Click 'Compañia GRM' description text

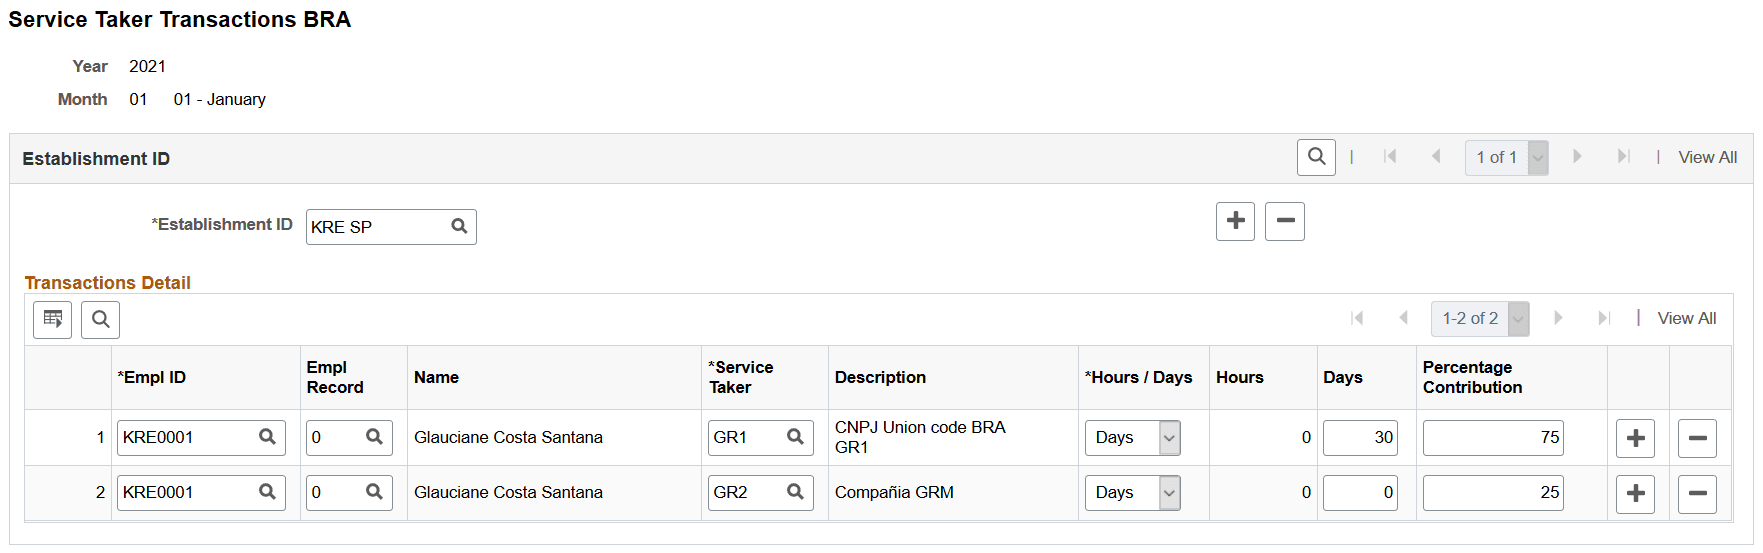click(894, 493)
